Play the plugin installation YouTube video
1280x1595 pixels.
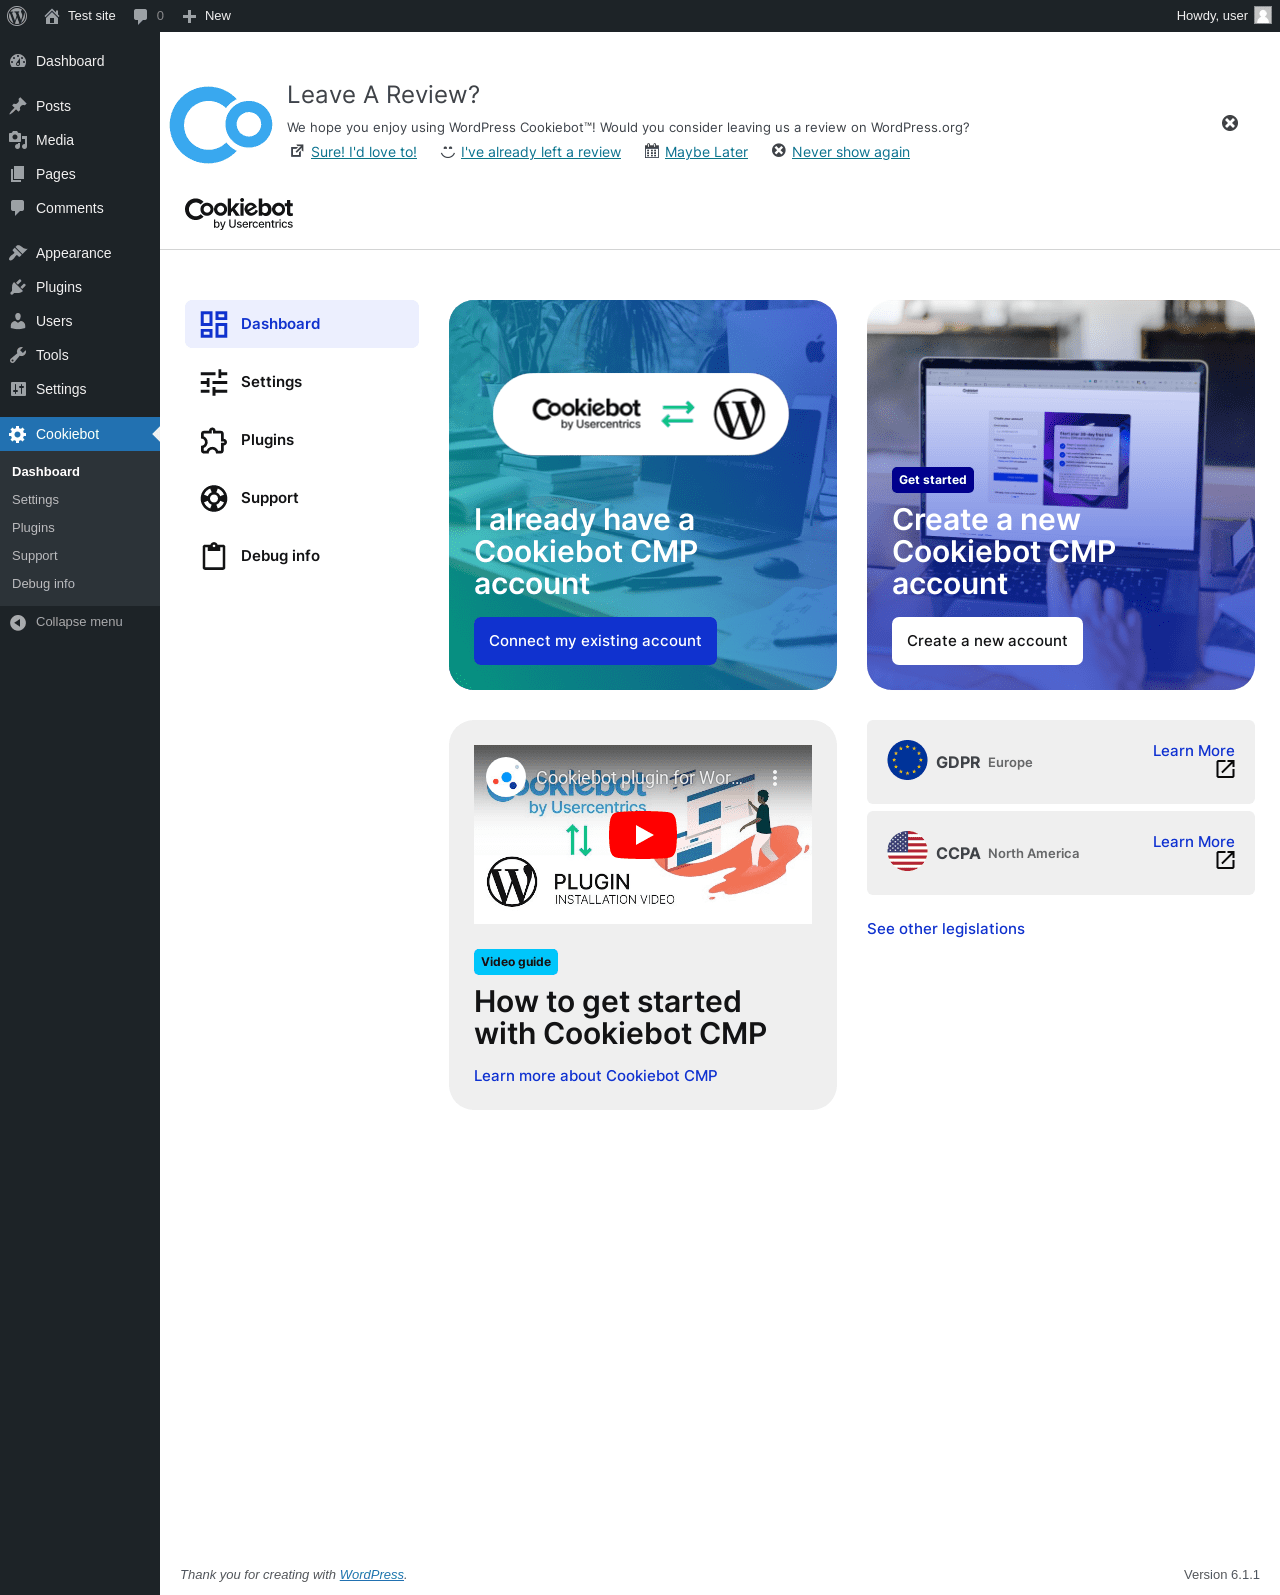[x=643, y=835]
